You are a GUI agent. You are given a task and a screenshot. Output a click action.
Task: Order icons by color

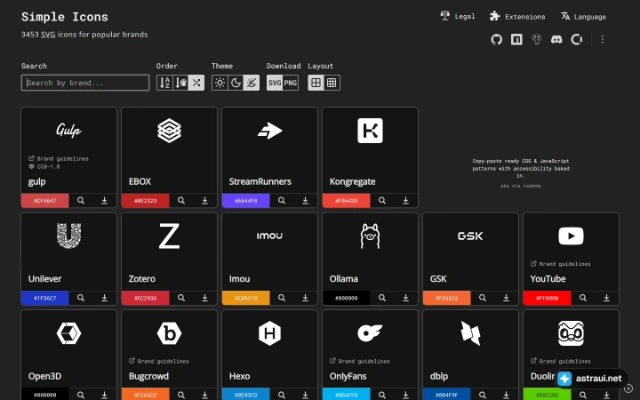180,83
